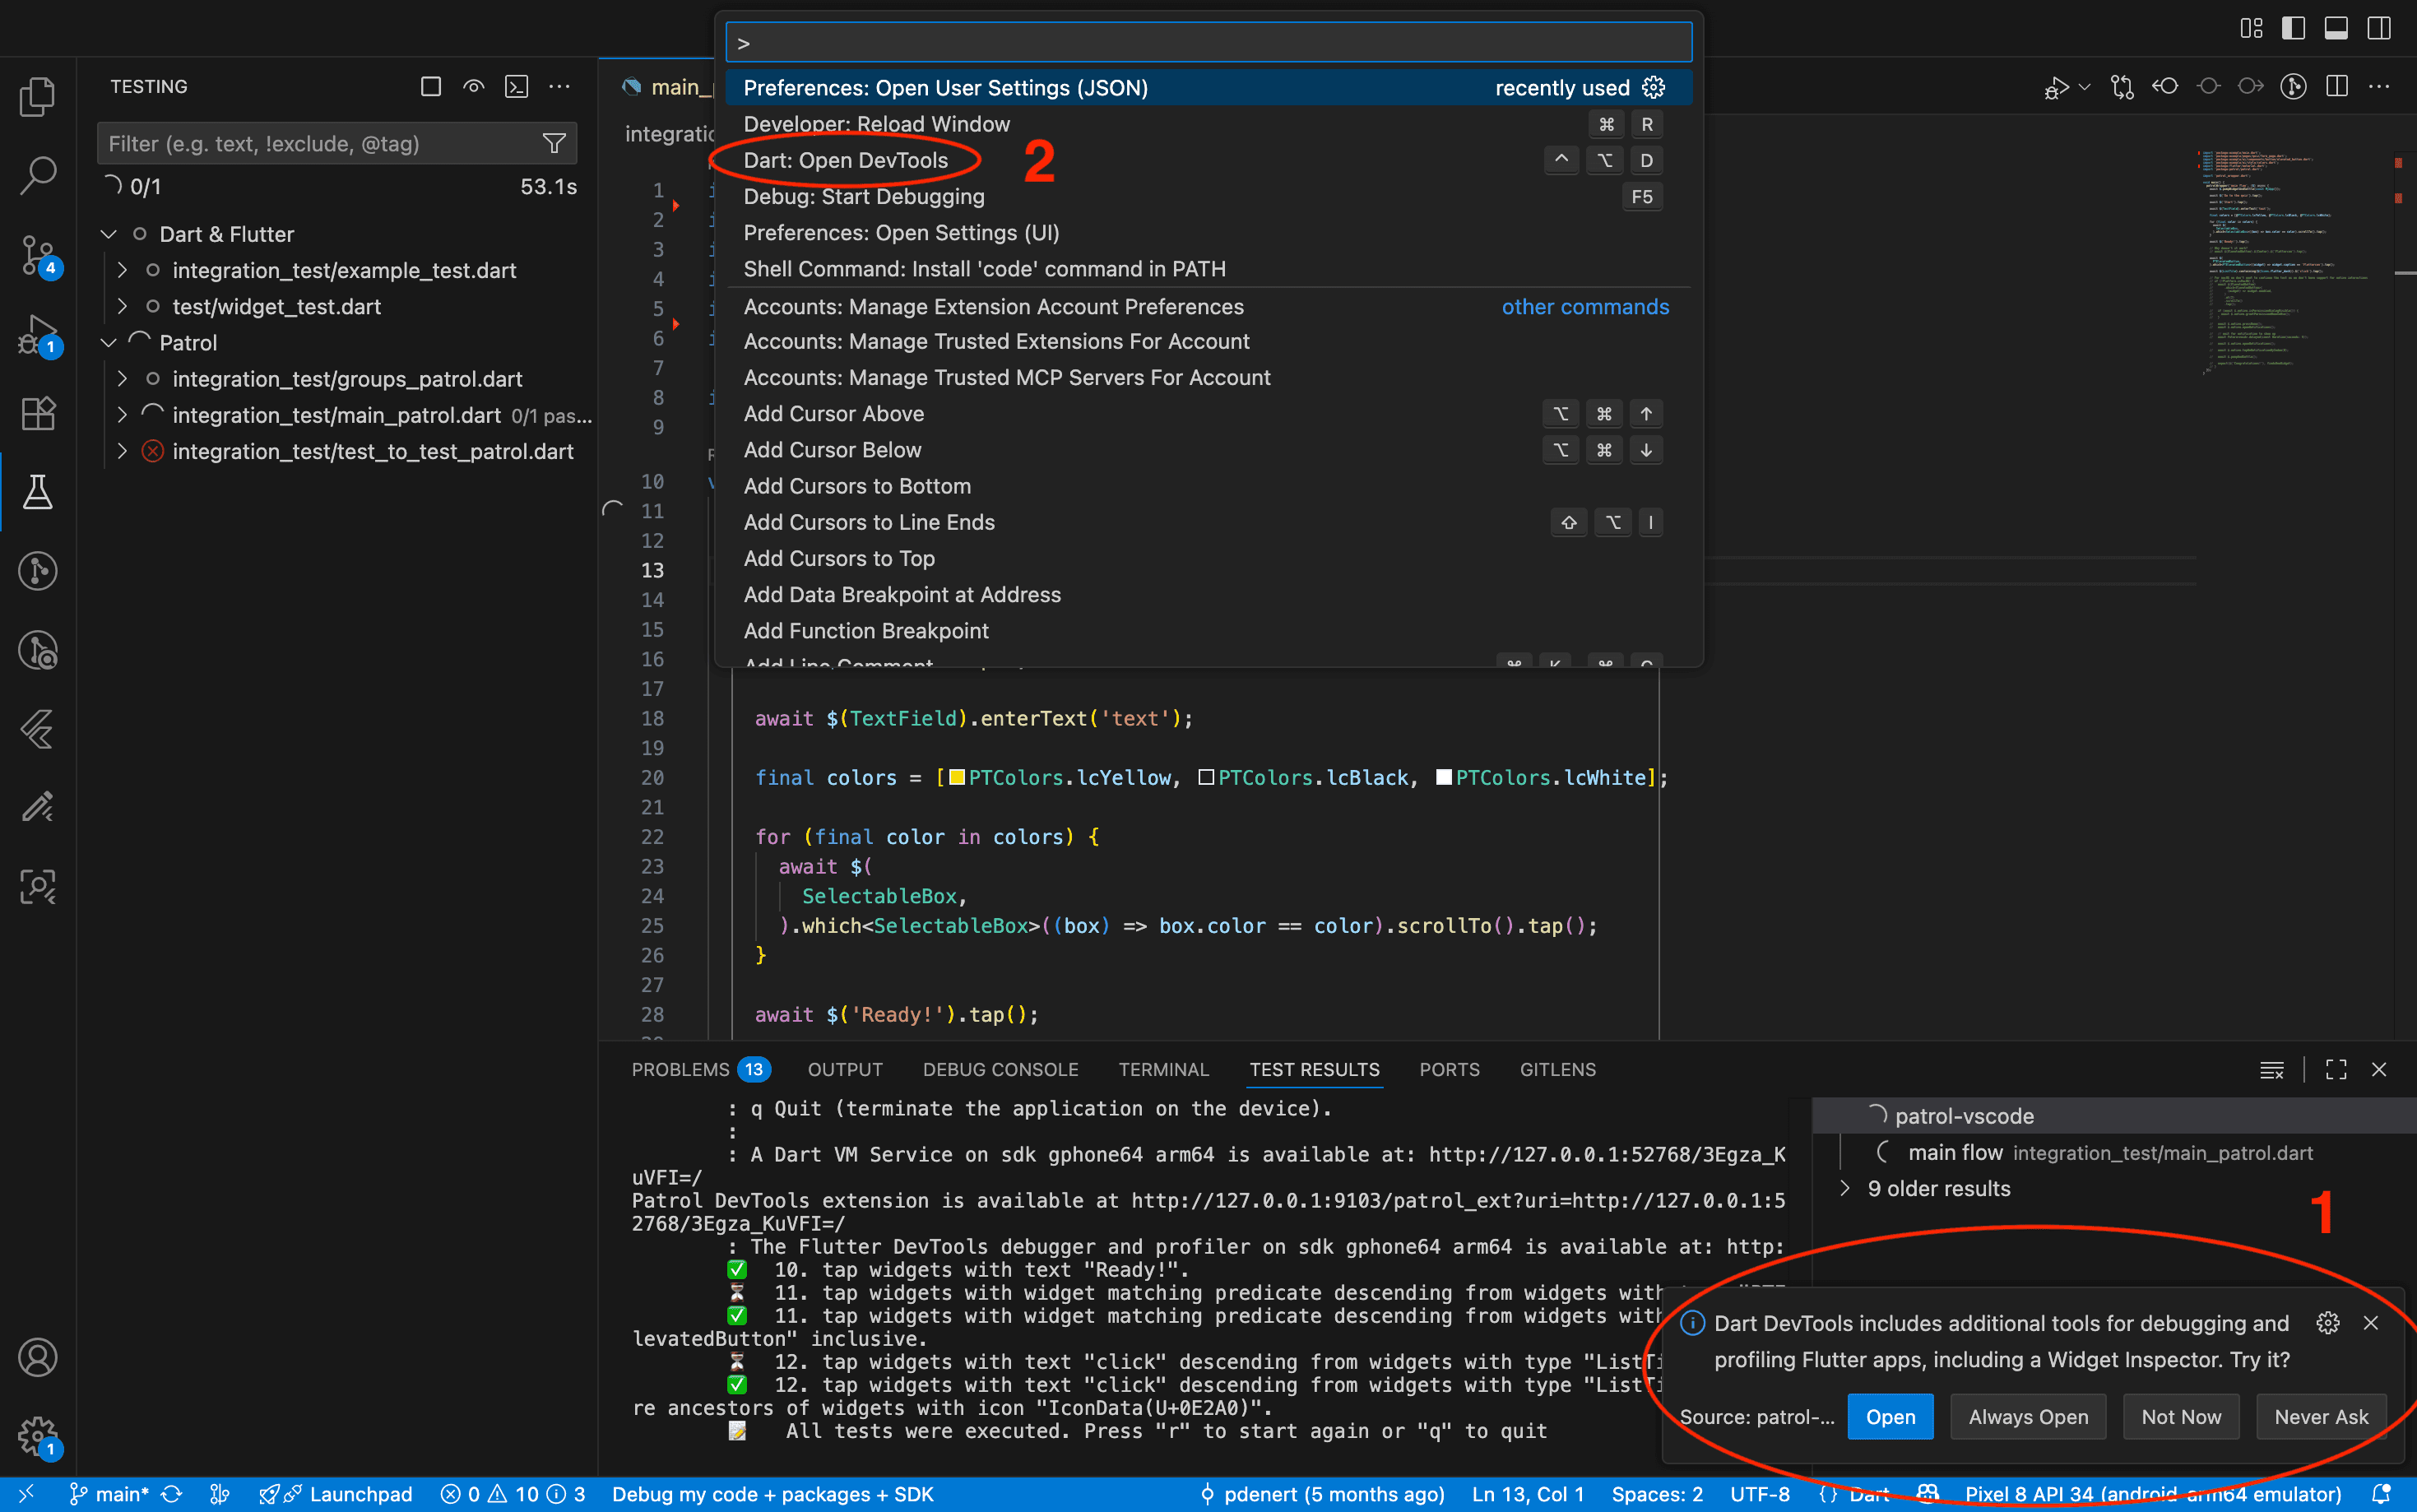Screen dimensions: 2417x1512
Task: Open the Flutter sidebar view
Action: coord(38,730)
